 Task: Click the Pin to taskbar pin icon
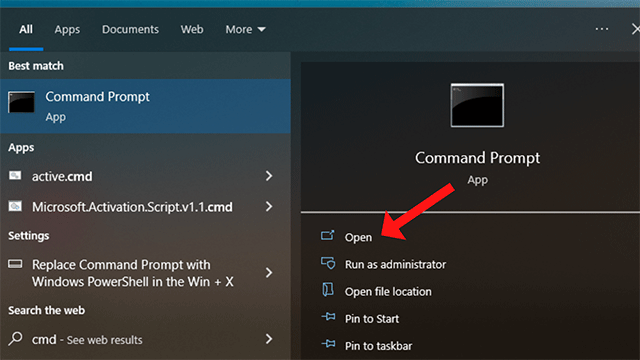[x=328, y=344]
